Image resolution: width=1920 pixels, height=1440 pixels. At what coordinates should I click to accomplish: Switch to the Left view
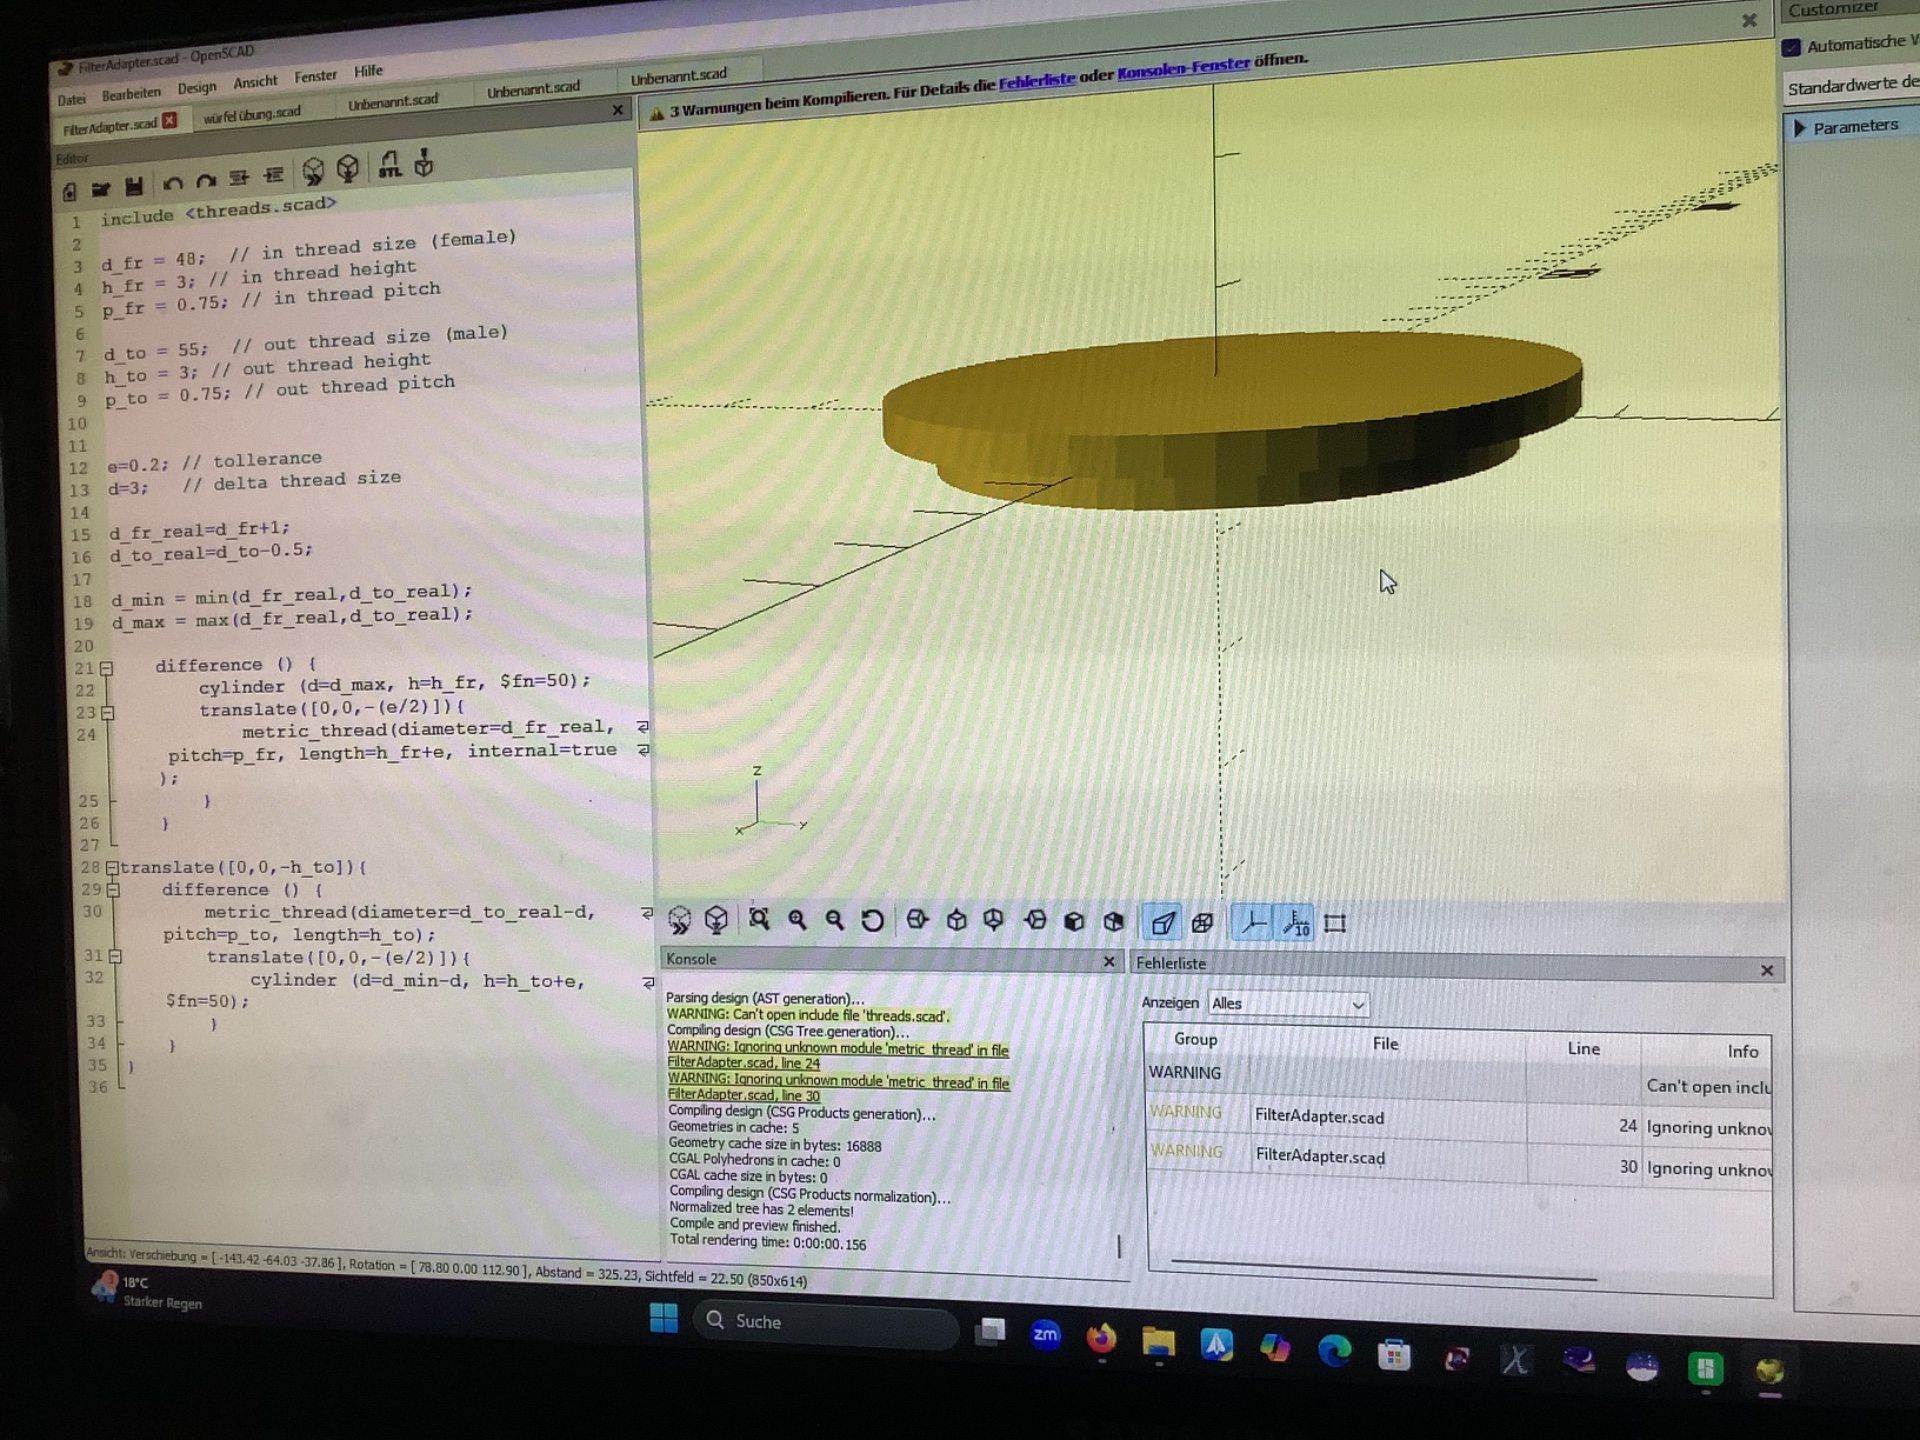pyautogui.click(x=1035, y=921)
